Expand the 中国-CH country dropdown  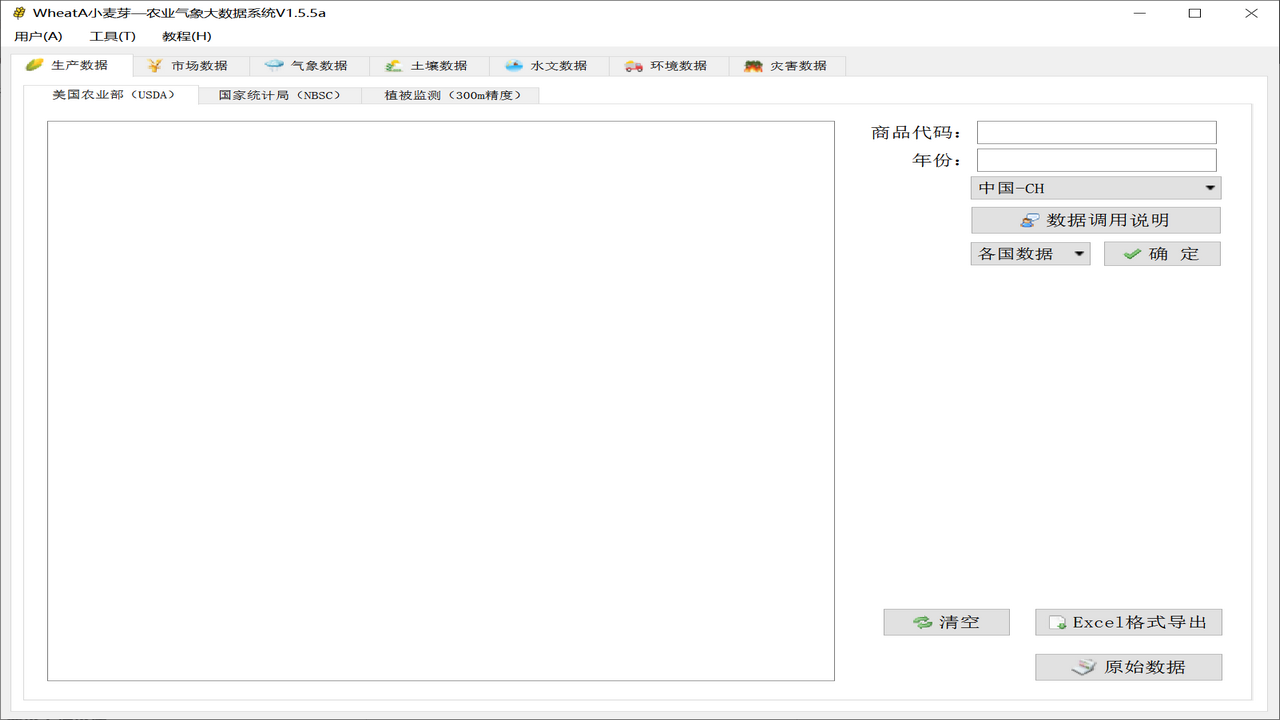click(1095, 188)
